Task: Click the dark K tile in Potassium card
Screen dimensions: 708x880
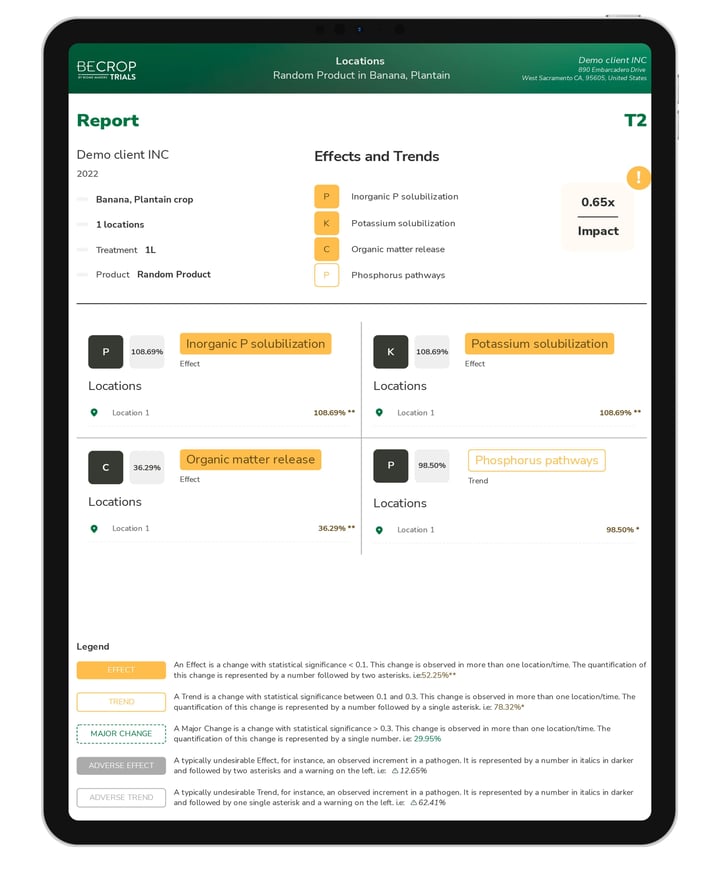Action: (x=390, y=352)
